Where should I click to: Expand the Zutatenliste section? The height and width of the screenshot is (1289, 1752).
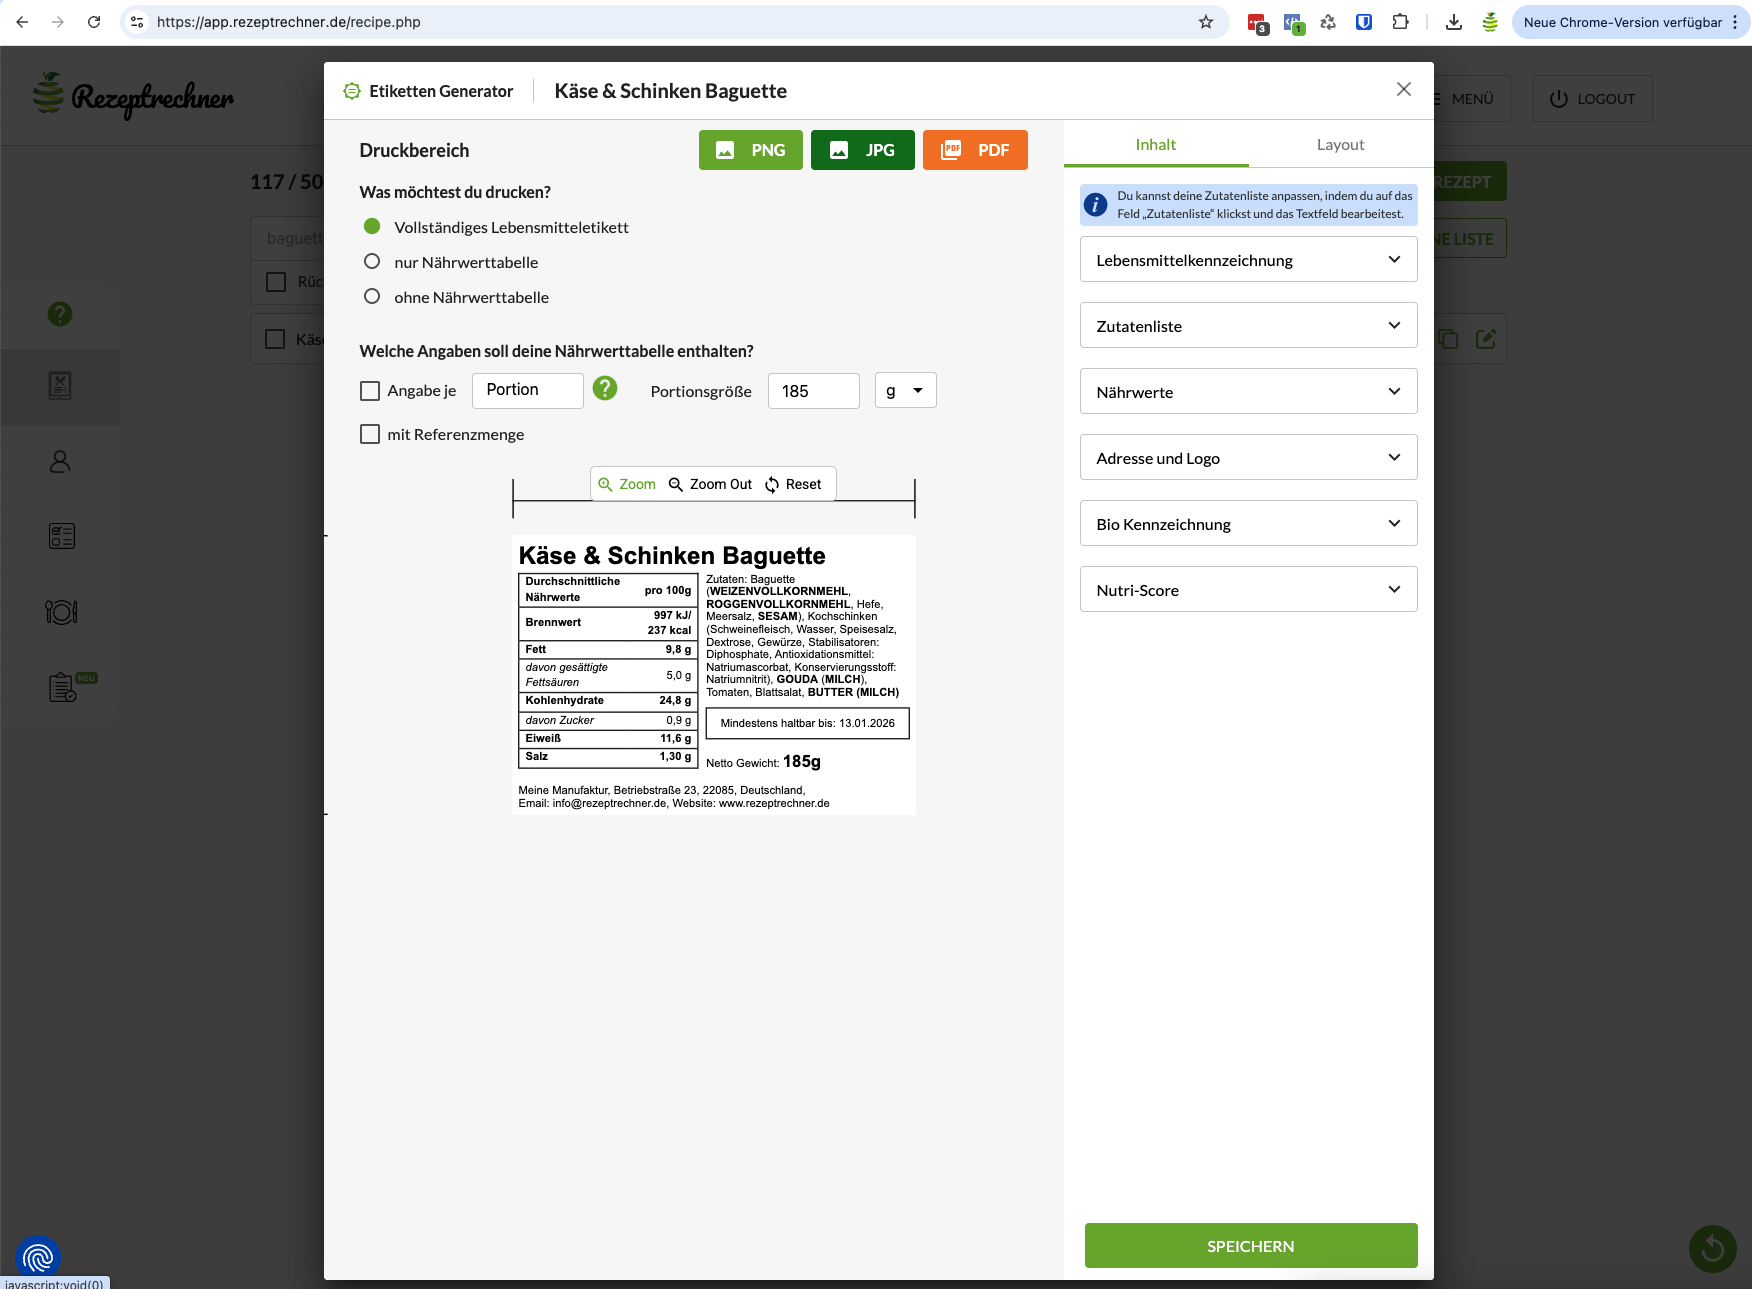click(1248, 326)
